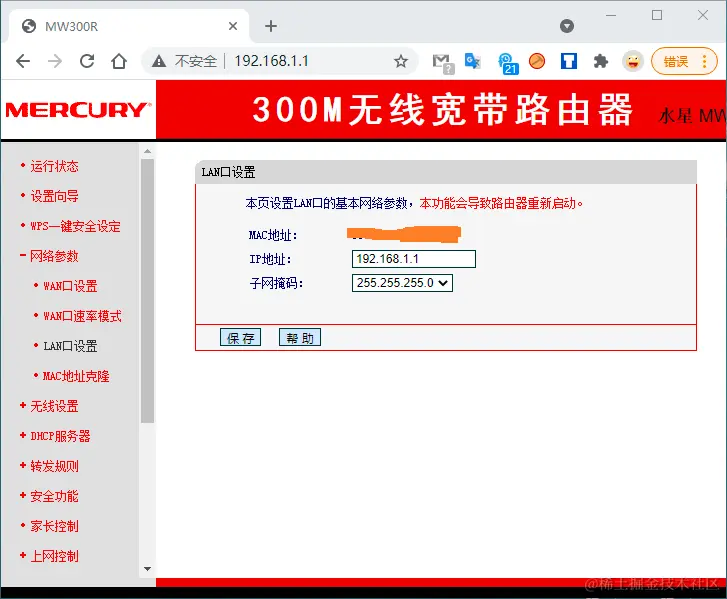Click the IP地址 label
Image resolution: width=727 pixels, height=599 pixels.
[270, 259]
